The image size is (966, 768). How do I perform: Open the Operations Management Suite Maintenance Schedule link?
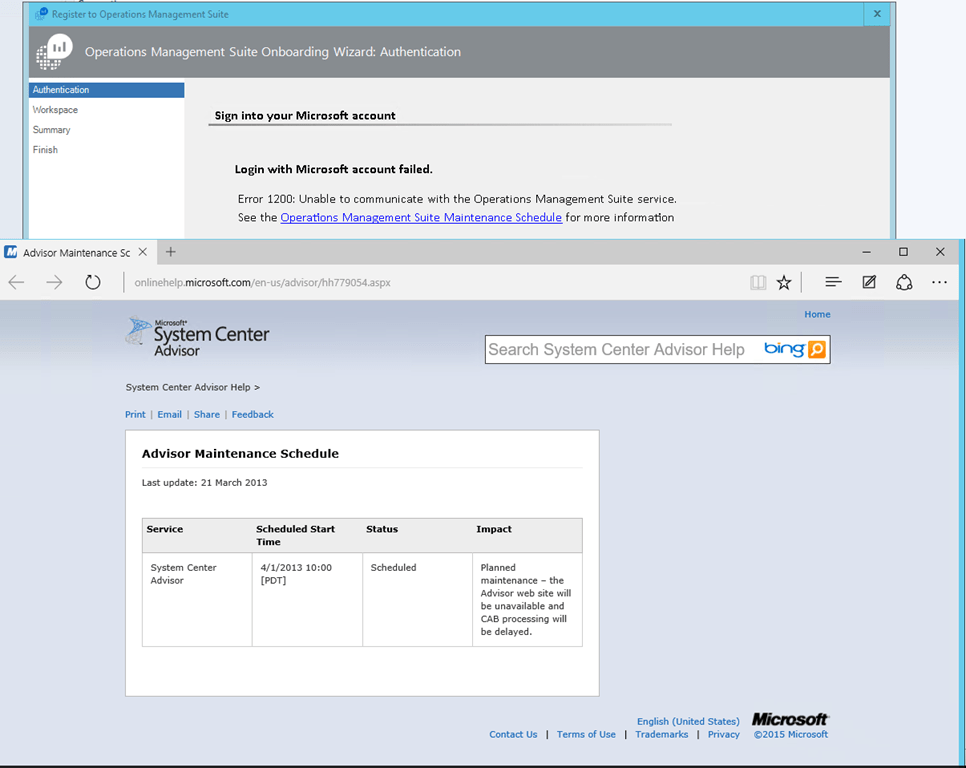click(x=421, y=217)
